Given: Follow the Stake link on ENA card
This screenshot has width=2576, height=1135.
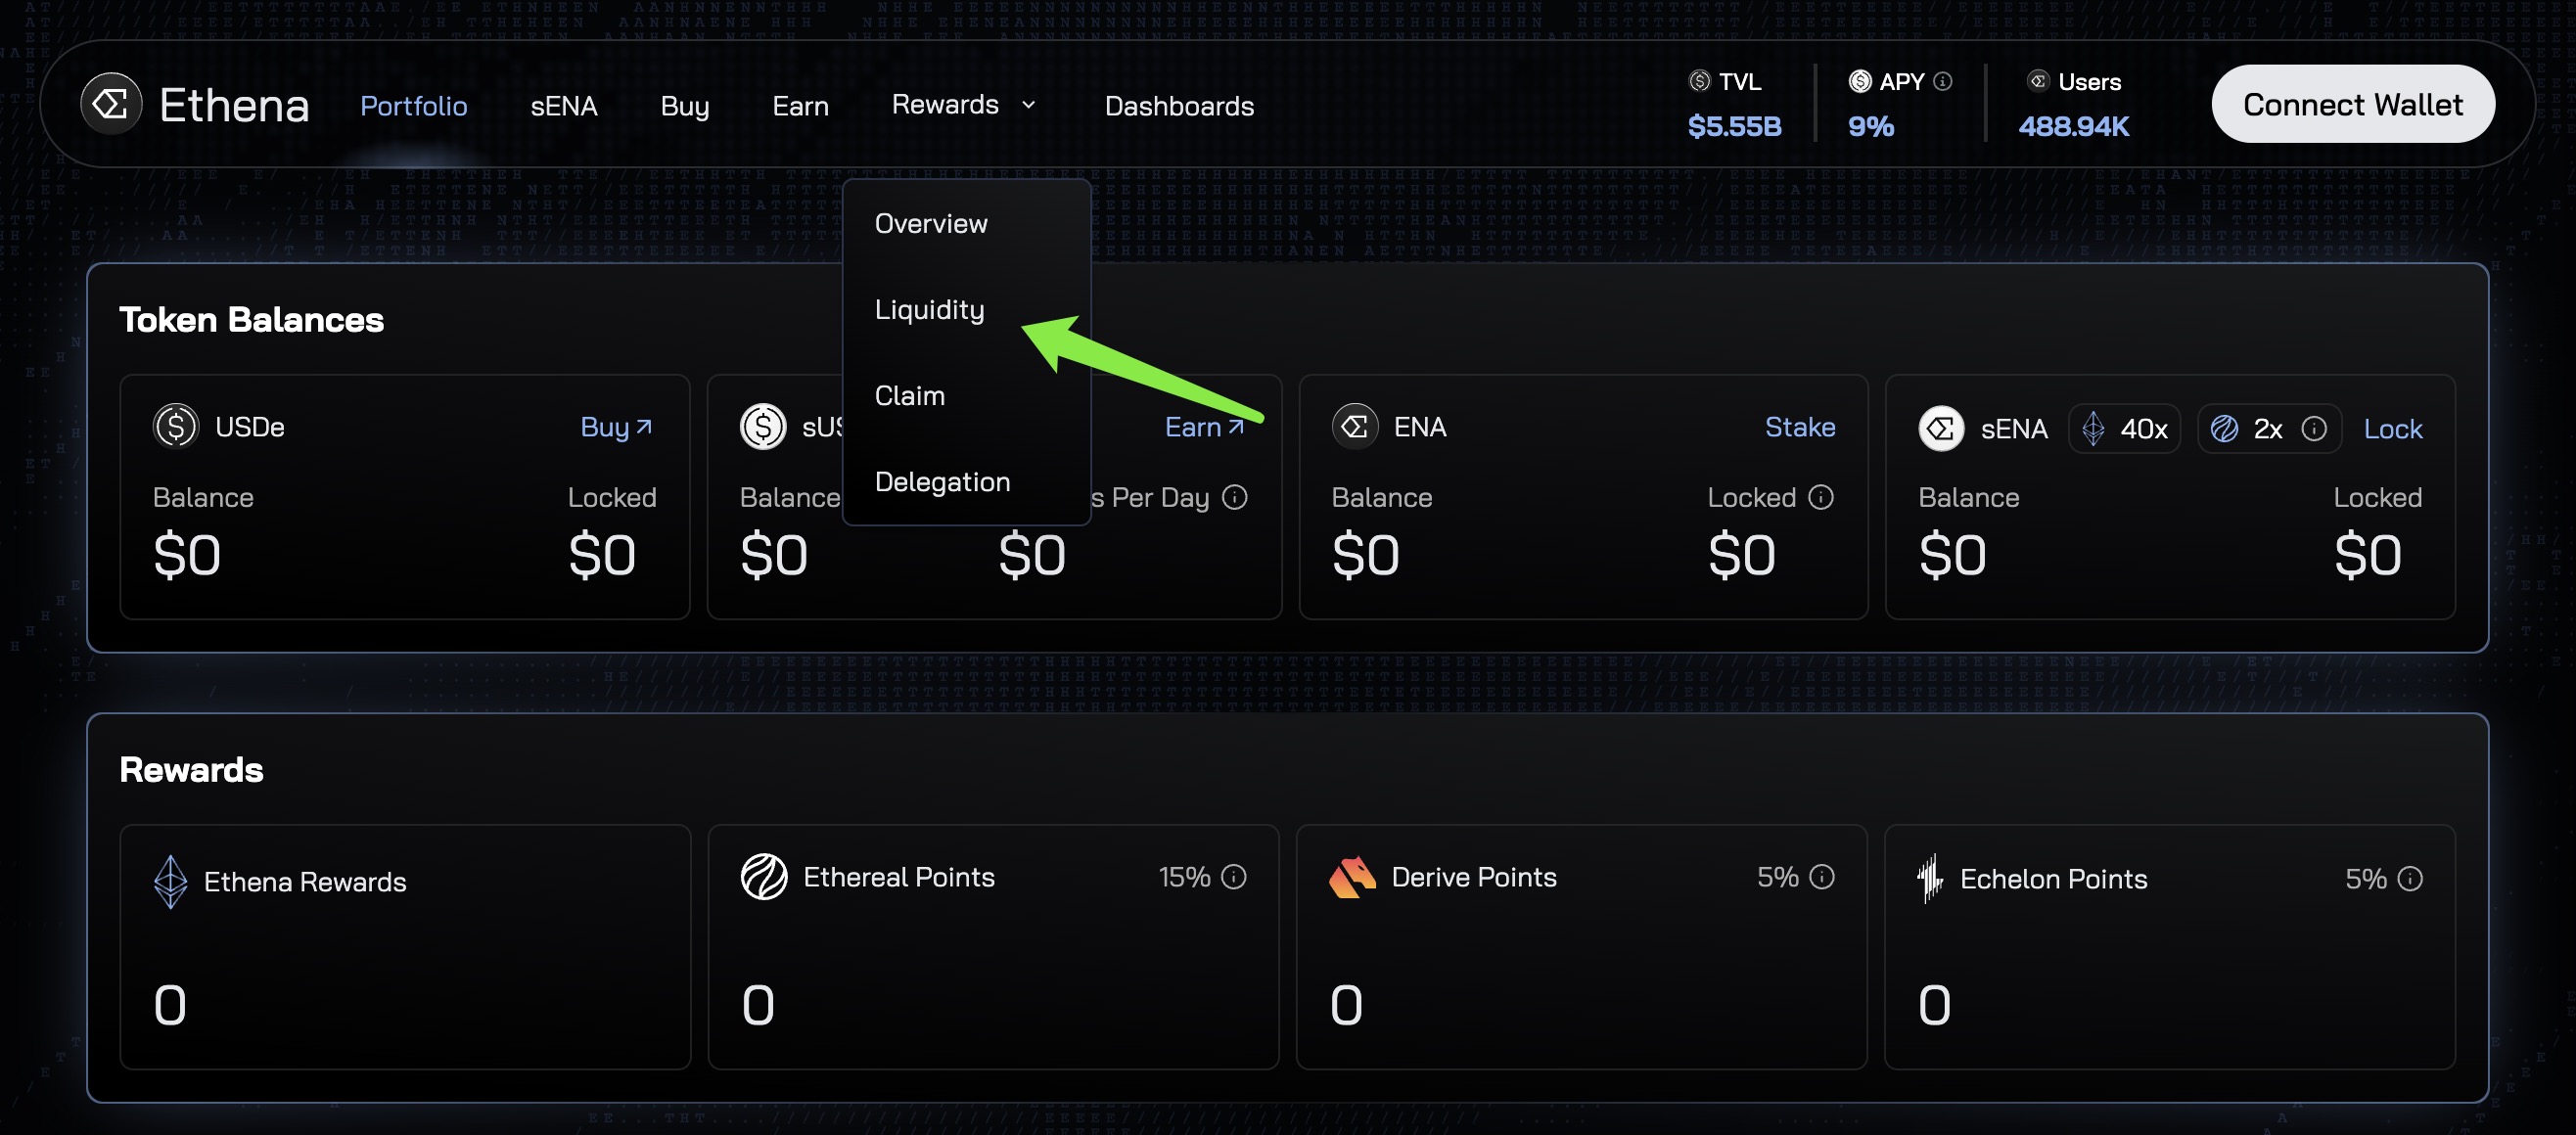Looking at the screenshot, I should click(x=1799, y=427).
